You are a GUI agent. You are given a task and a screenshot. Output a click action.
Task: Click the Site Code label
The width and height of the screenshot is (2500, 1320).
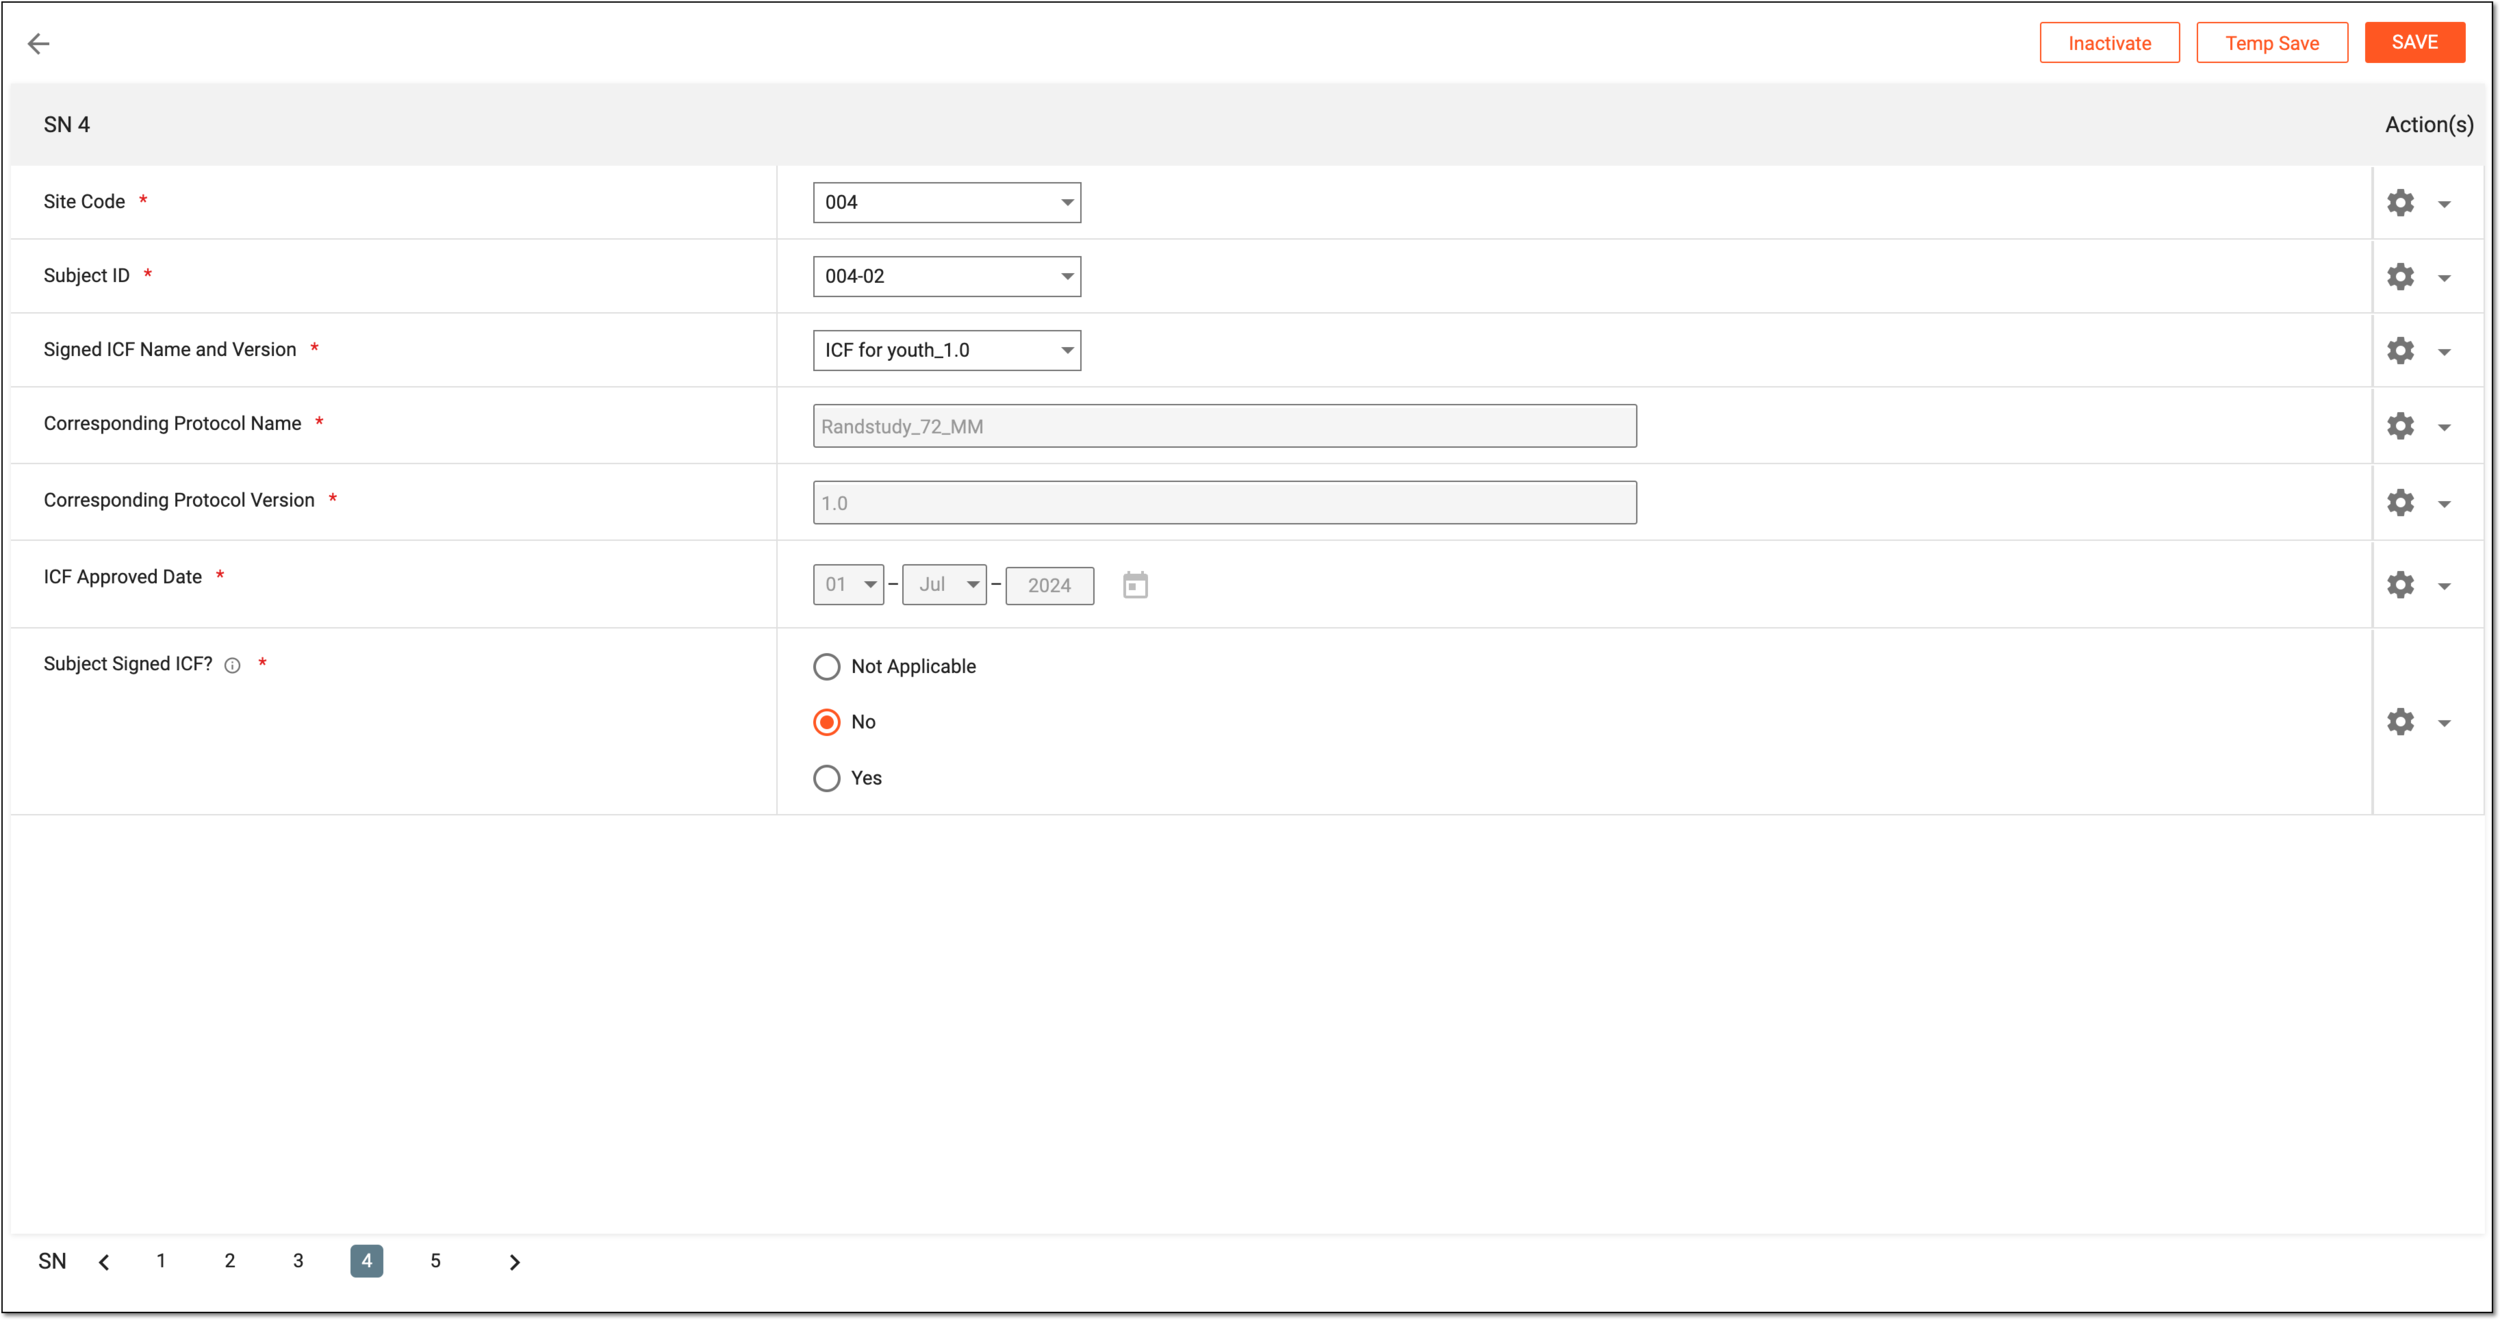pos(84,202)
